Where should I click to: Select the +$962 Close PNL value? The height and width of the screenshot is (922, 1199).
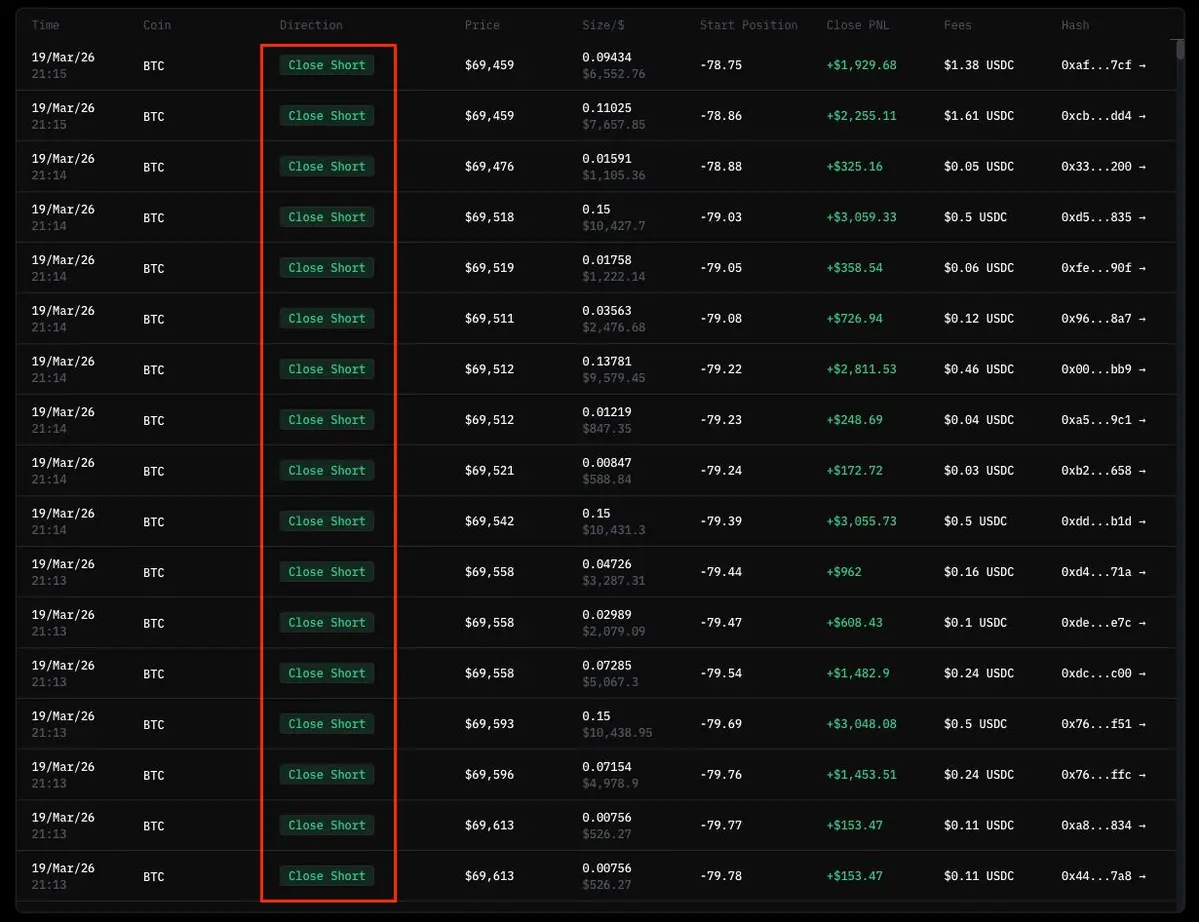[x=843, y=572]
